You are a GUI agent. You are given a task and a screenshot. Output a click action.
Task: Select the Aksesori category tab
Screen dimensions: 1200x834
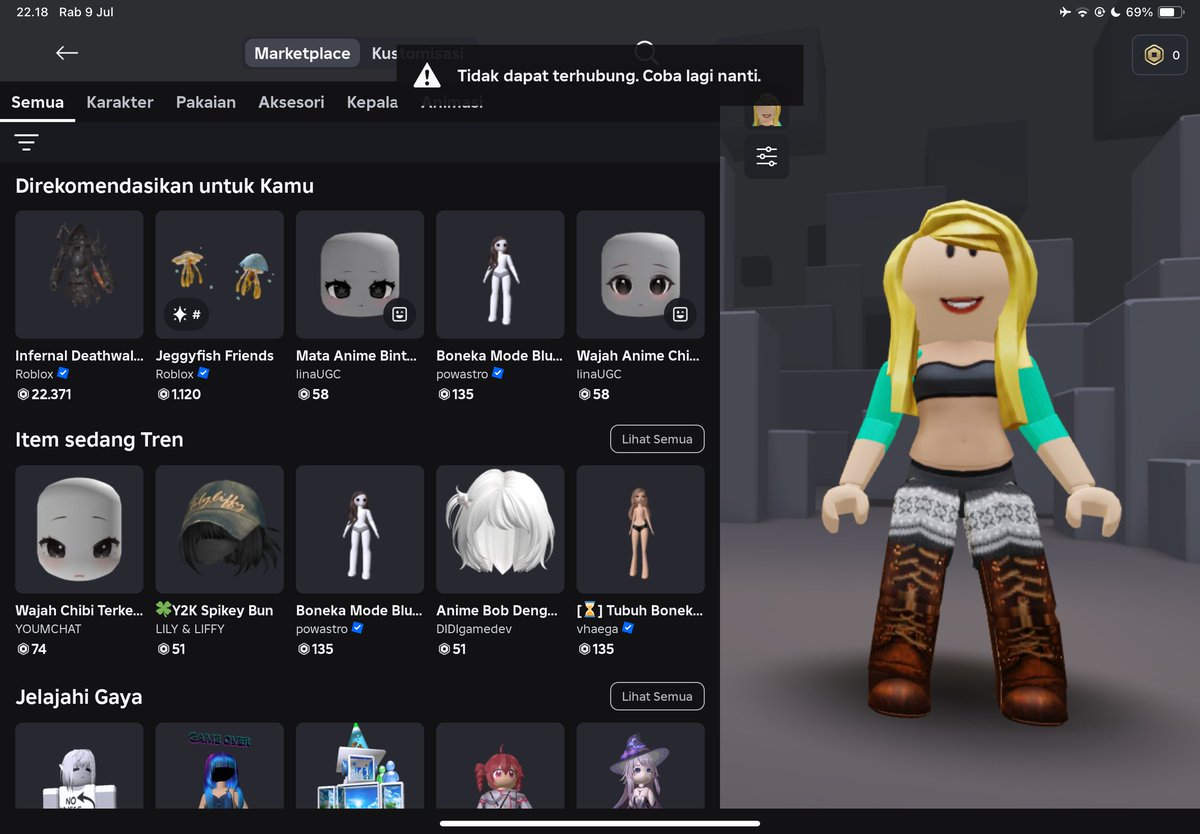click(x=291, y=102)
